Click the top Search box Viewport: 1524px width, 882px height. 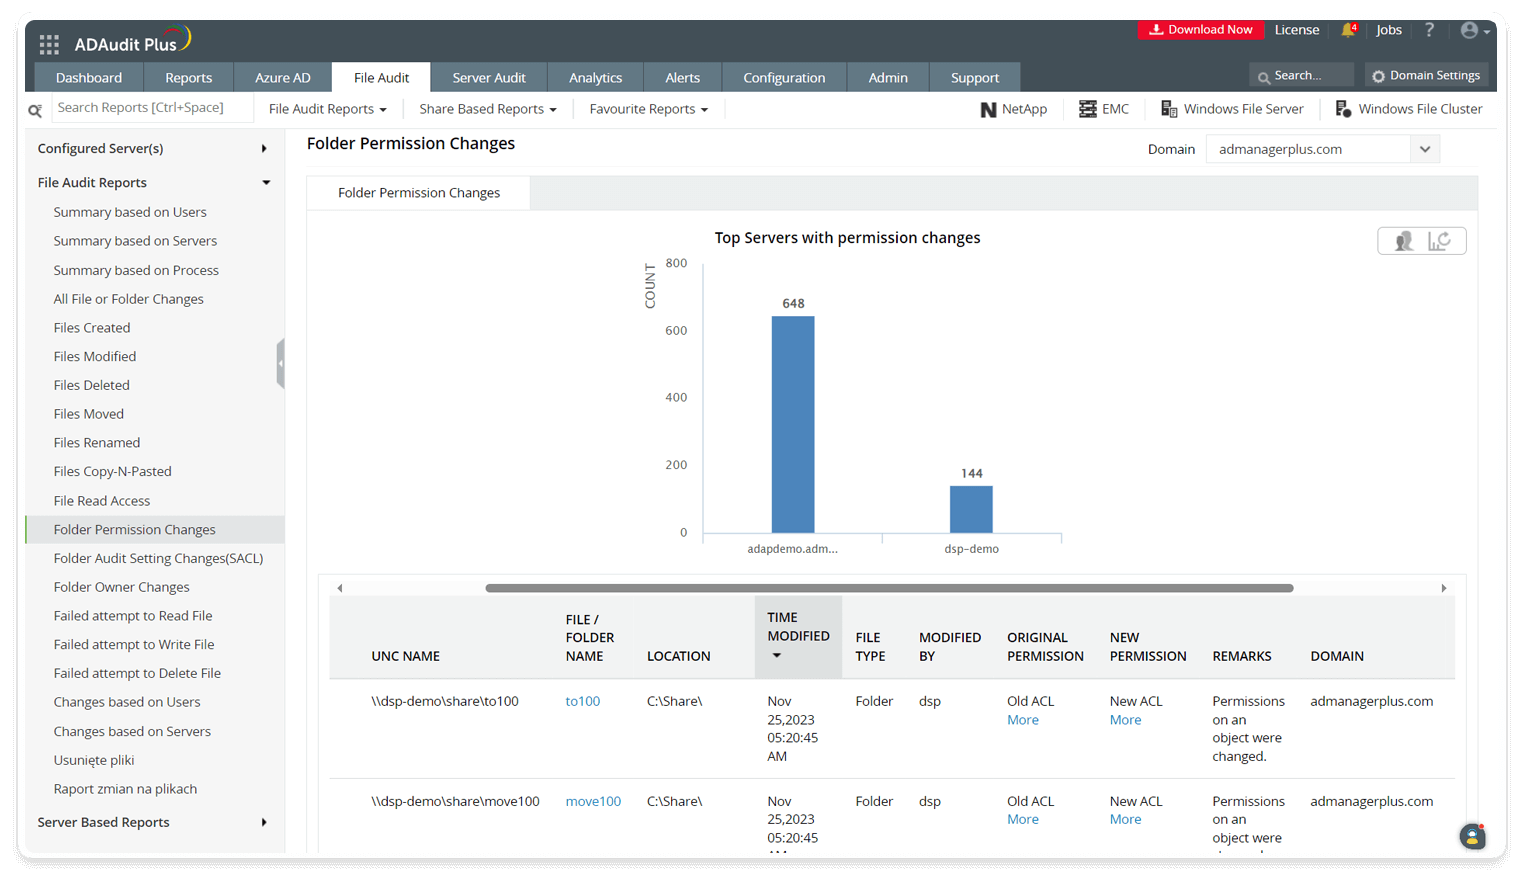(1301, 75)
